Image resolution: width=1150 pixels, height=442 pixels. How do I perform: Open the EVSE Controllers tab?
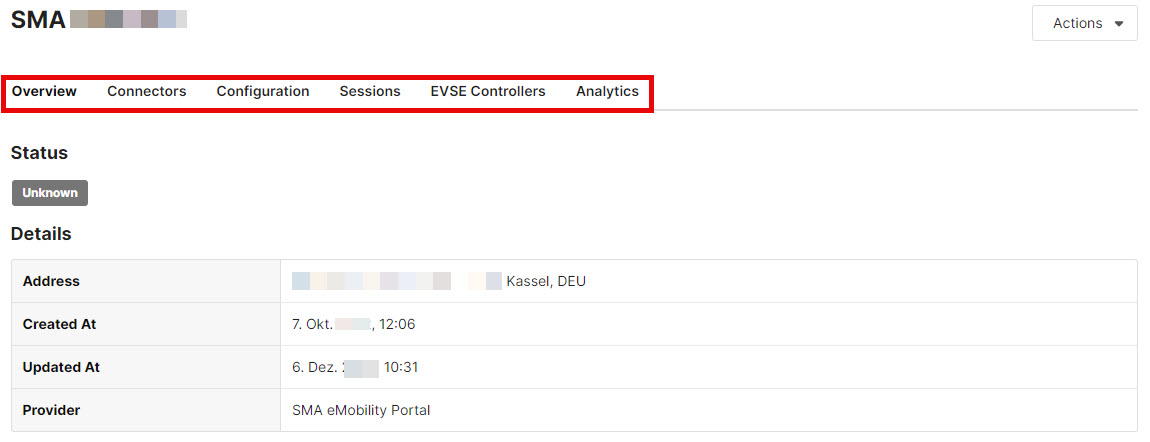(x=488, y=91)
